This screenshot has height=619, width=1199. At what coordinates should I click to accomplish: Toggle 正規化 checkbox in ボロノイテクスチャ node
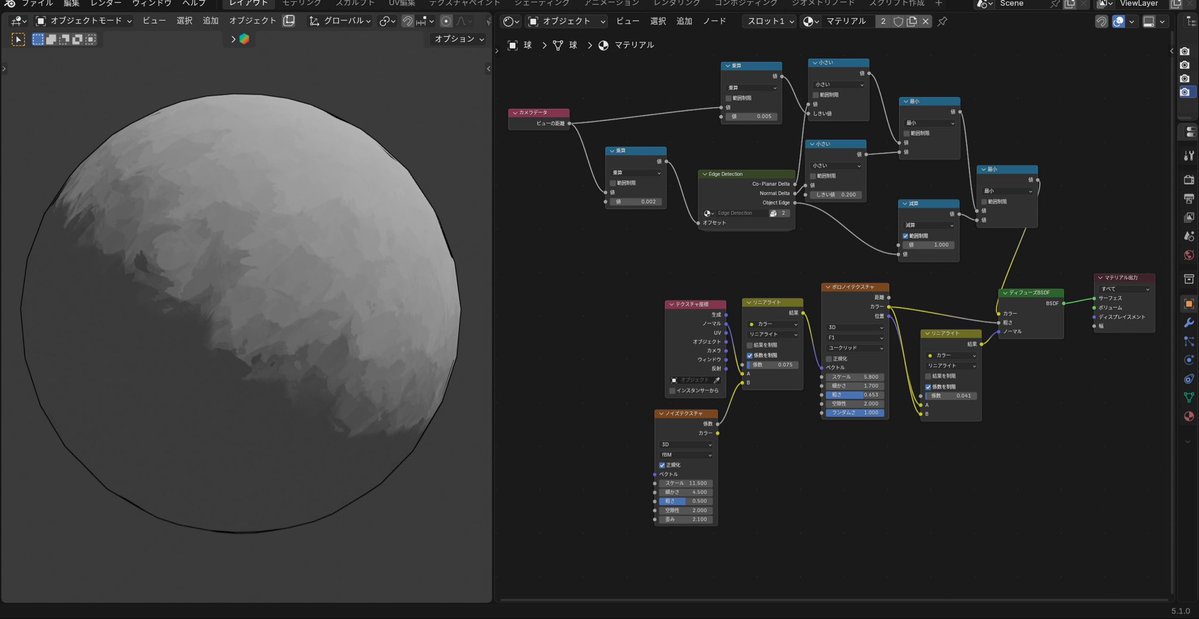pyautogui.click(x=828, y=358)
